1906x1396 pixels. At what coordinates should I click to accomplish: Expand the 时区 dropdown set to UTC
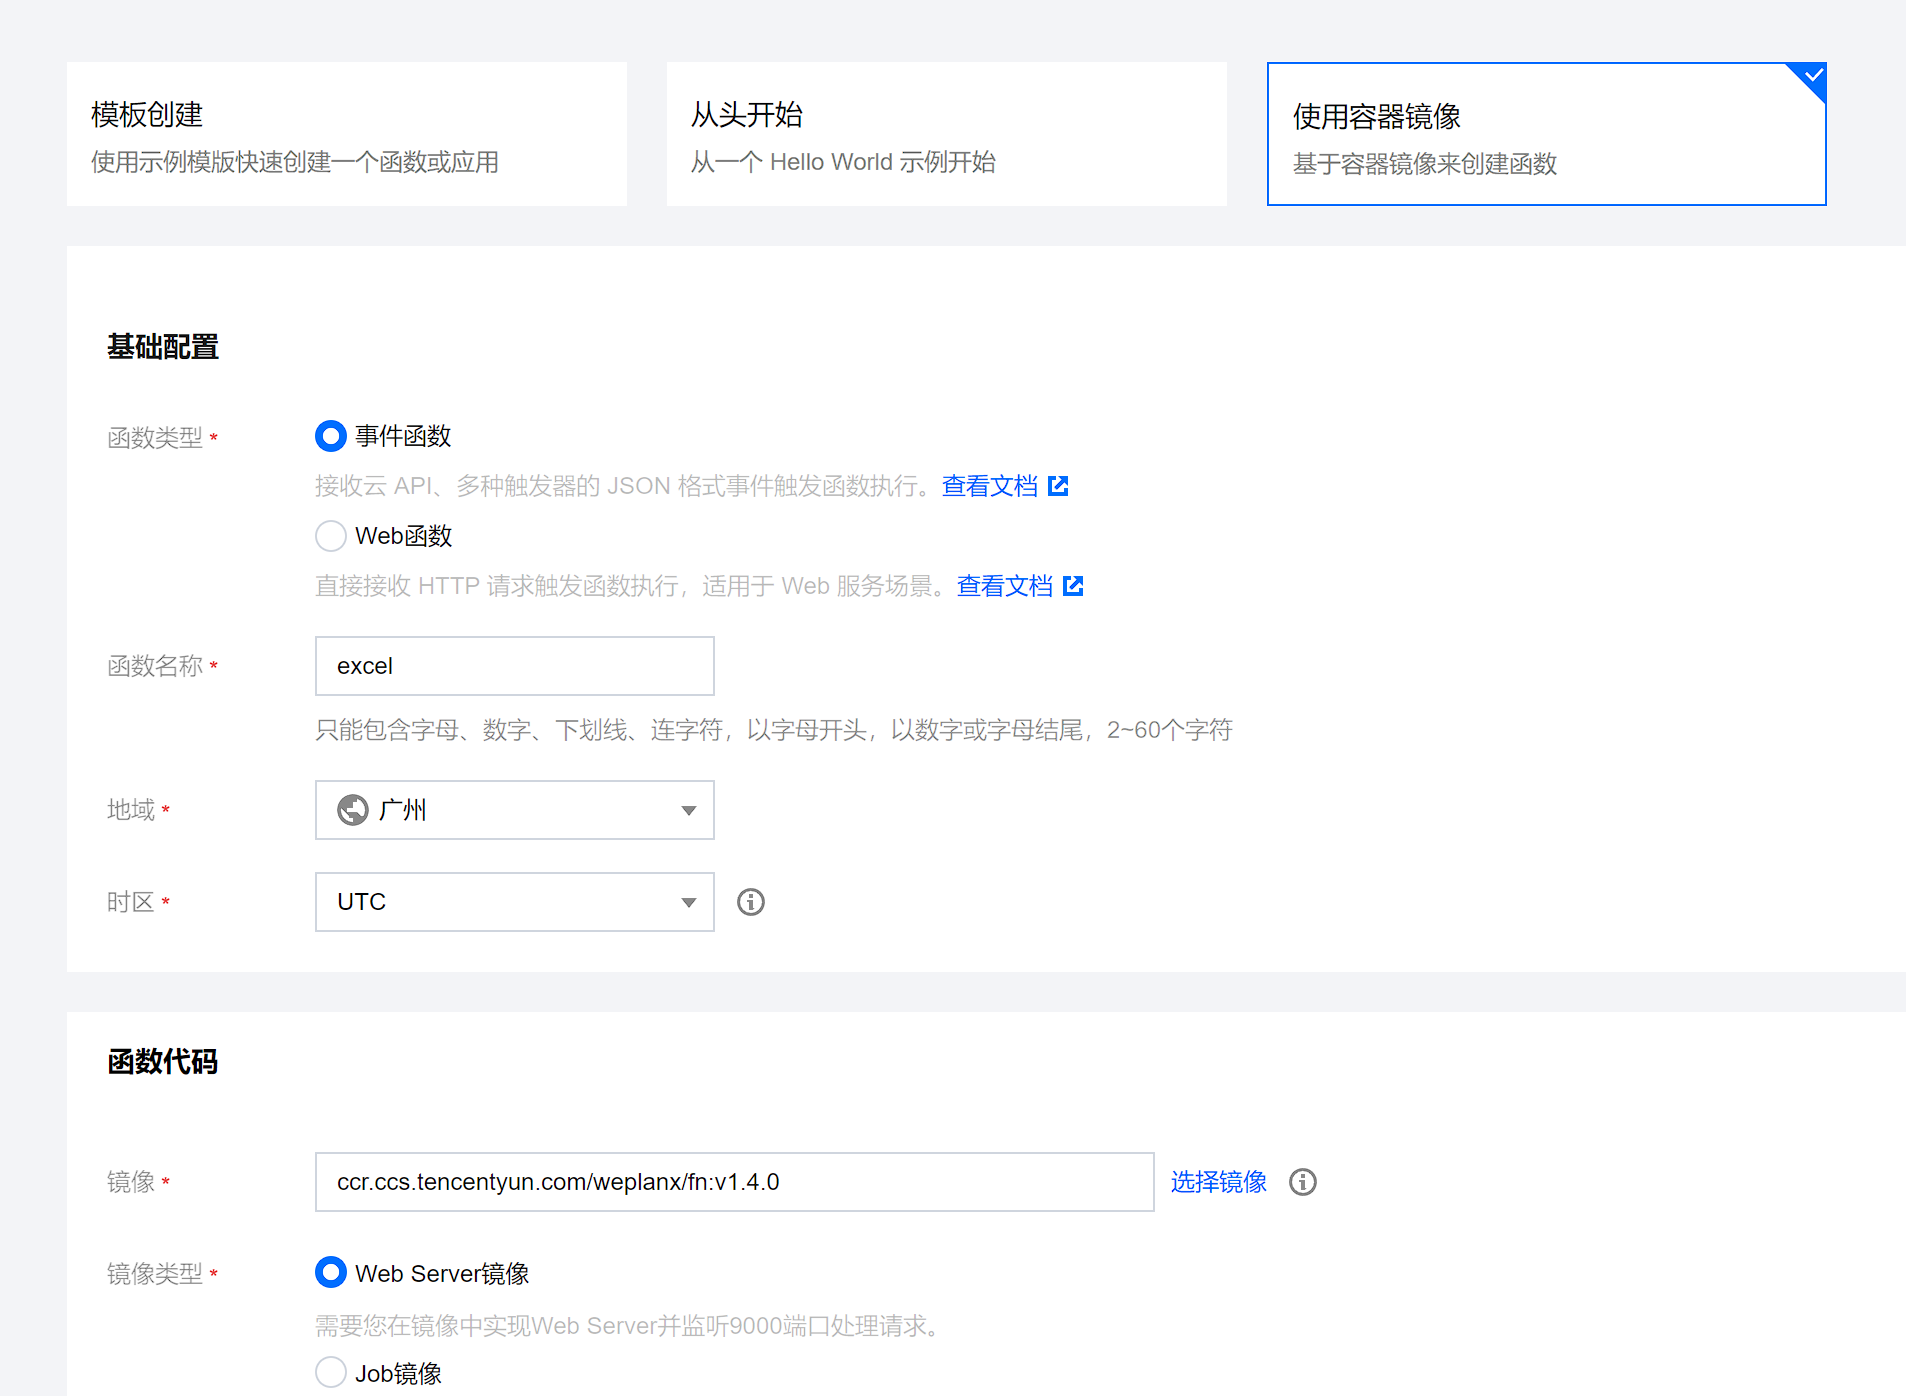[514, 902]
